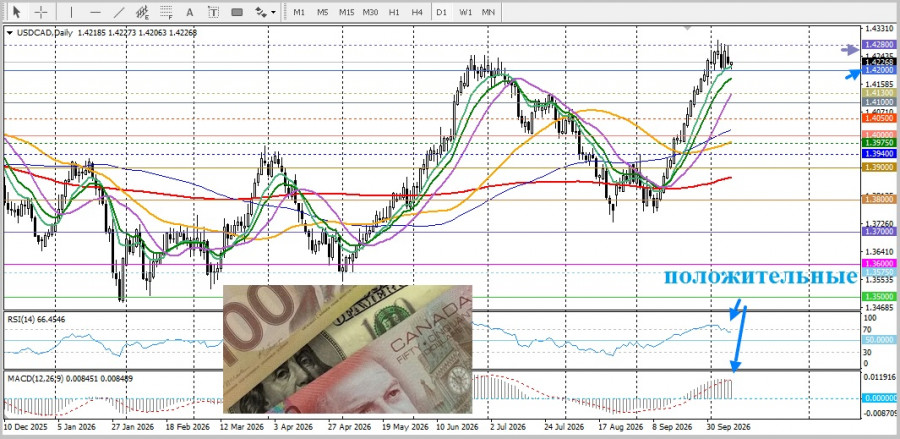Select the horizontal line drawing tool
The width and height of the screenshot is (900, 439).
click(x=95, y=11)
